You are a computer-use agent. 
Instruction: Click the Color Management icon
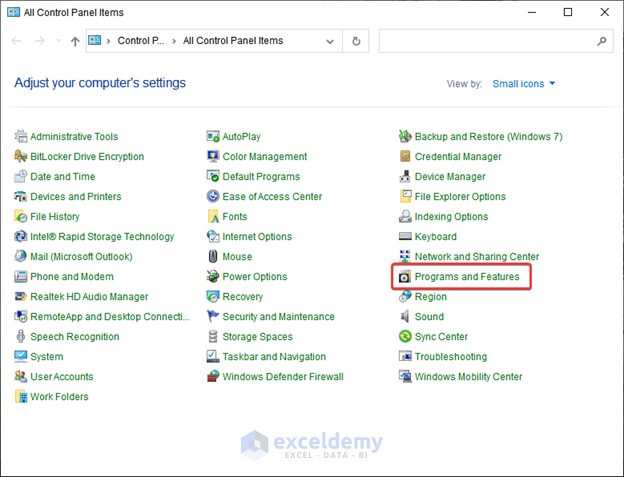click(213, 157)
